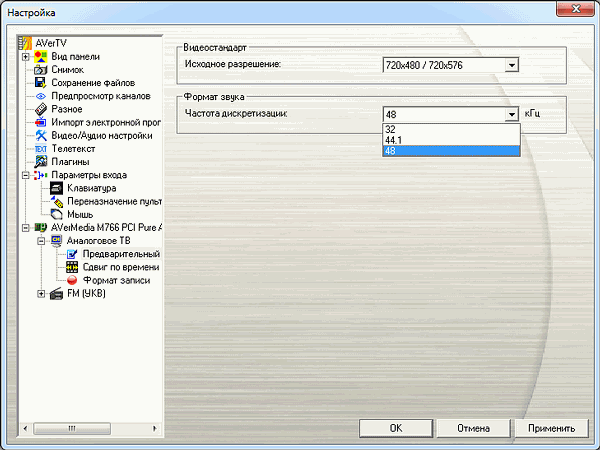Click the Импорт электронной программы TV icon
This screenshot has height=450, width=600.
41,122
